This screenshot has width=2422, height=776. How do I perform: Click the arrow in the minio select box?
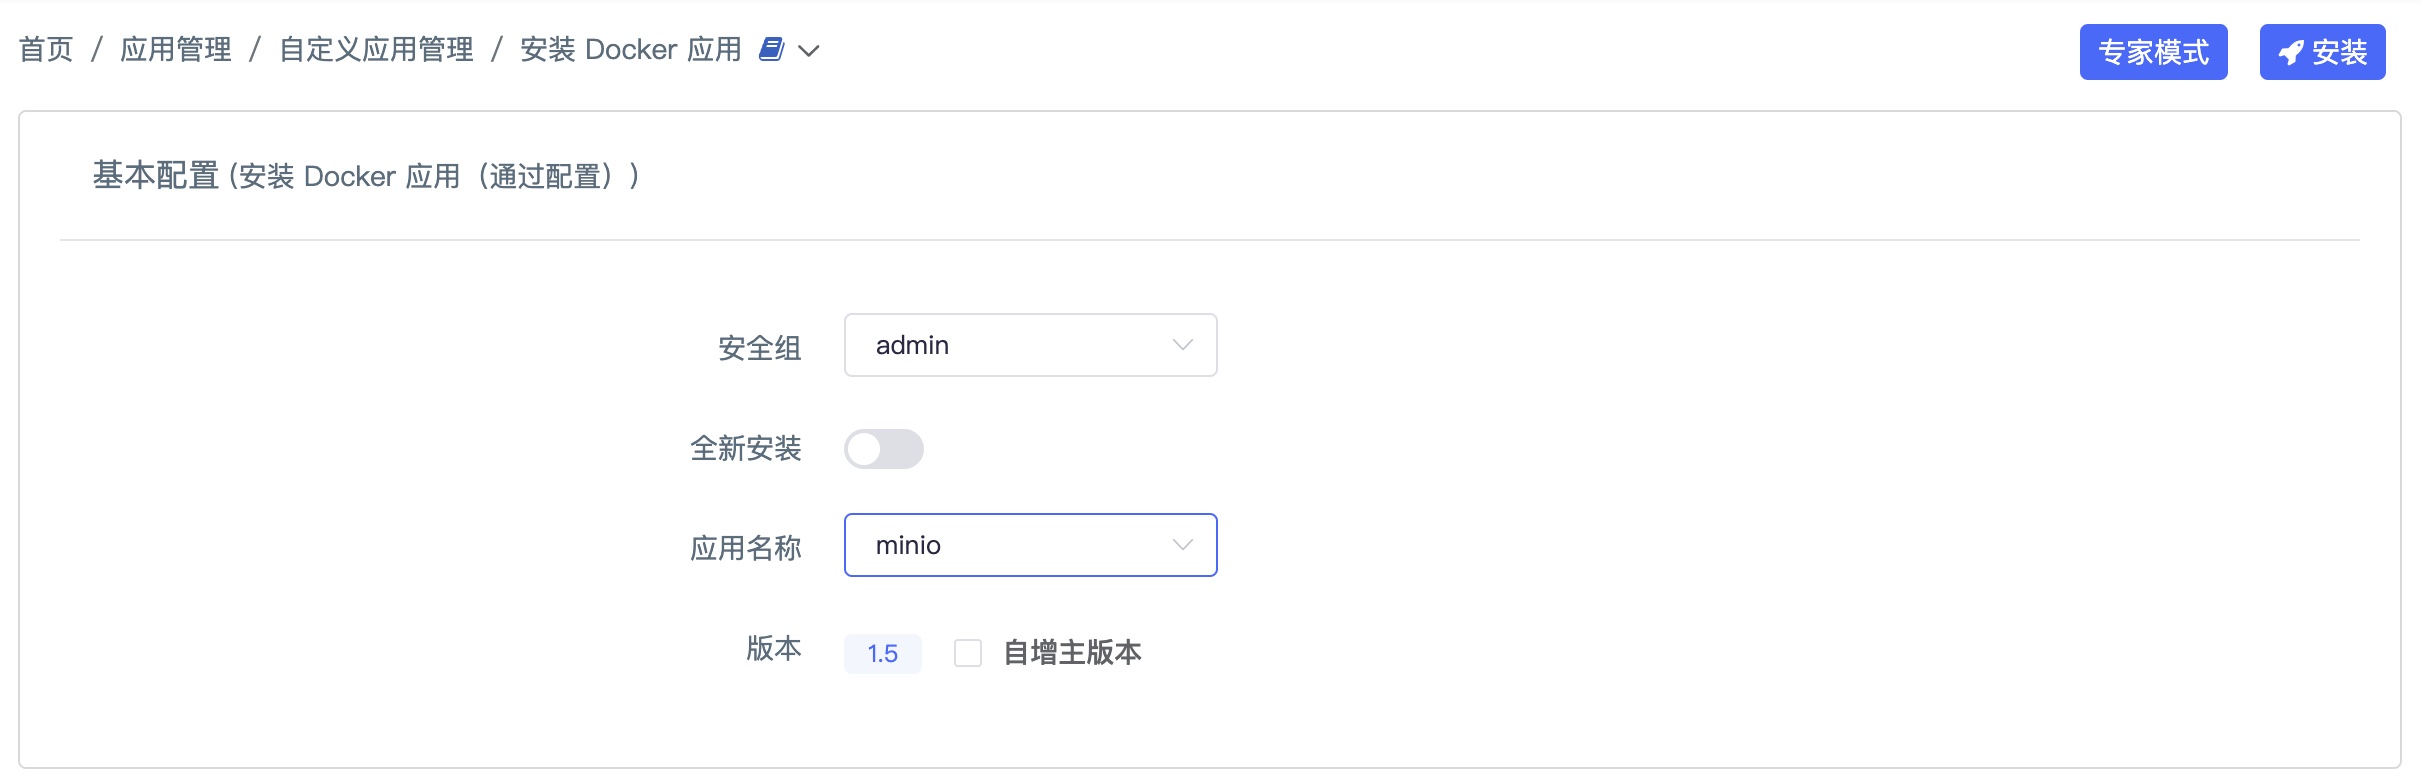(1182, 545)
